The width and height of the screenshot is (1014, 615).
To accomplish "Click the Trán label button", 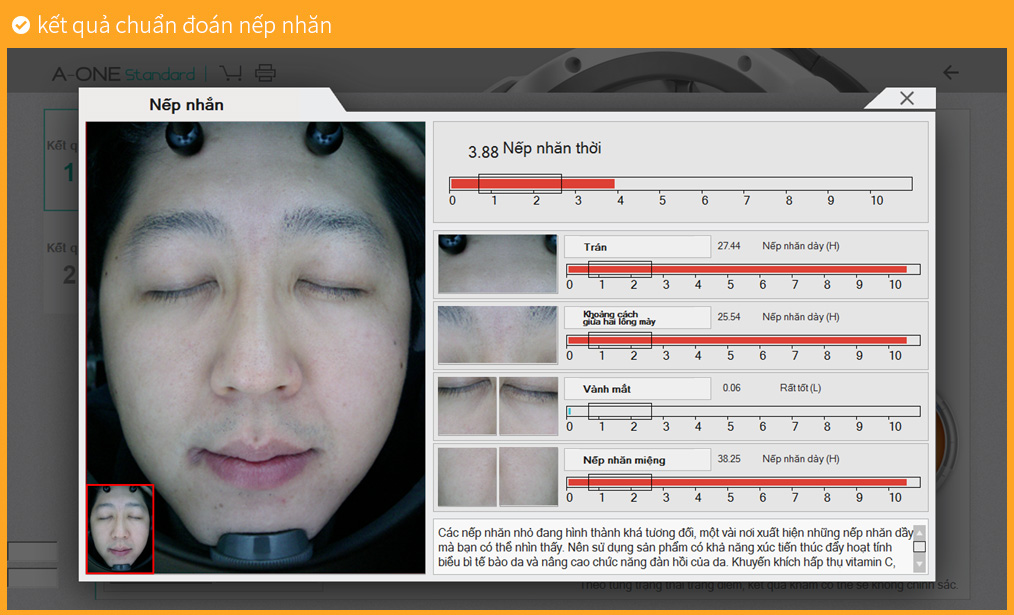I will (636, 247).
